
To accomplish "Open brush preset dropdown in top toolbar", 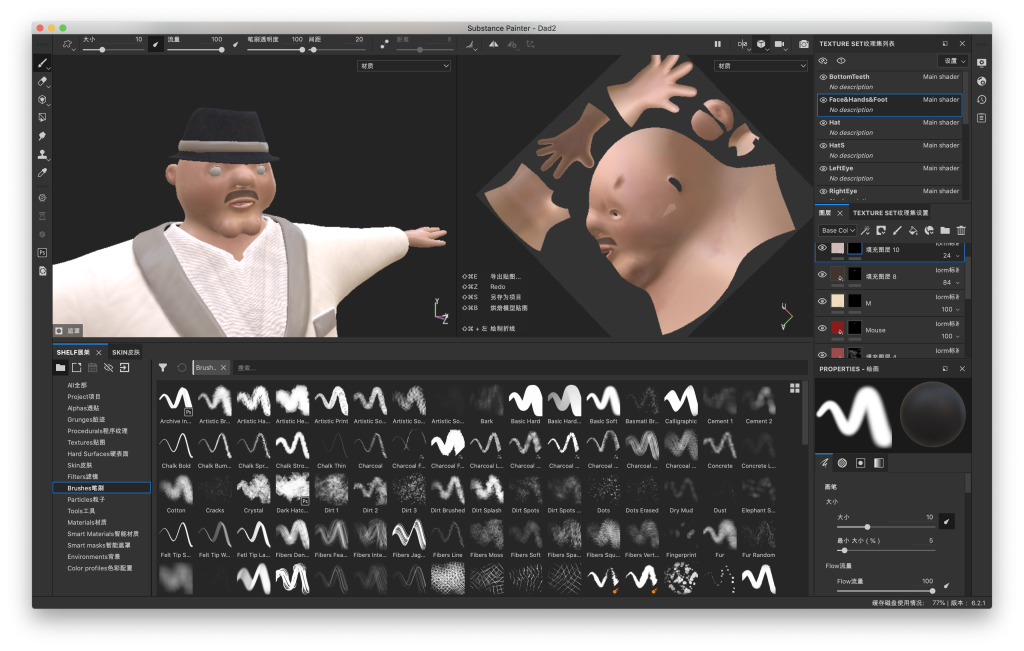I will pyautogui.click(x=67, y=44).
